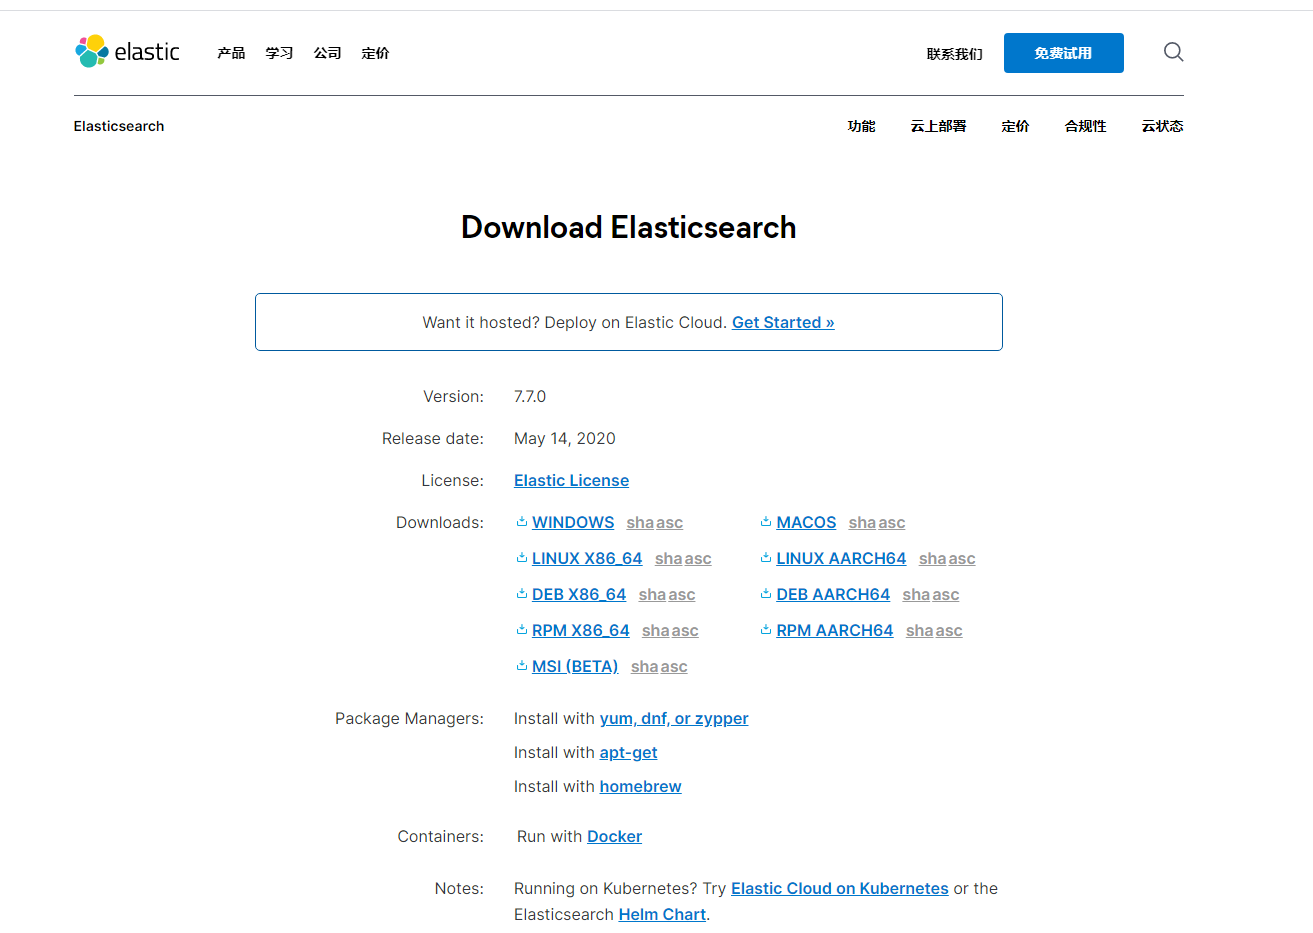Click 联系我们 link

(954, 54)
